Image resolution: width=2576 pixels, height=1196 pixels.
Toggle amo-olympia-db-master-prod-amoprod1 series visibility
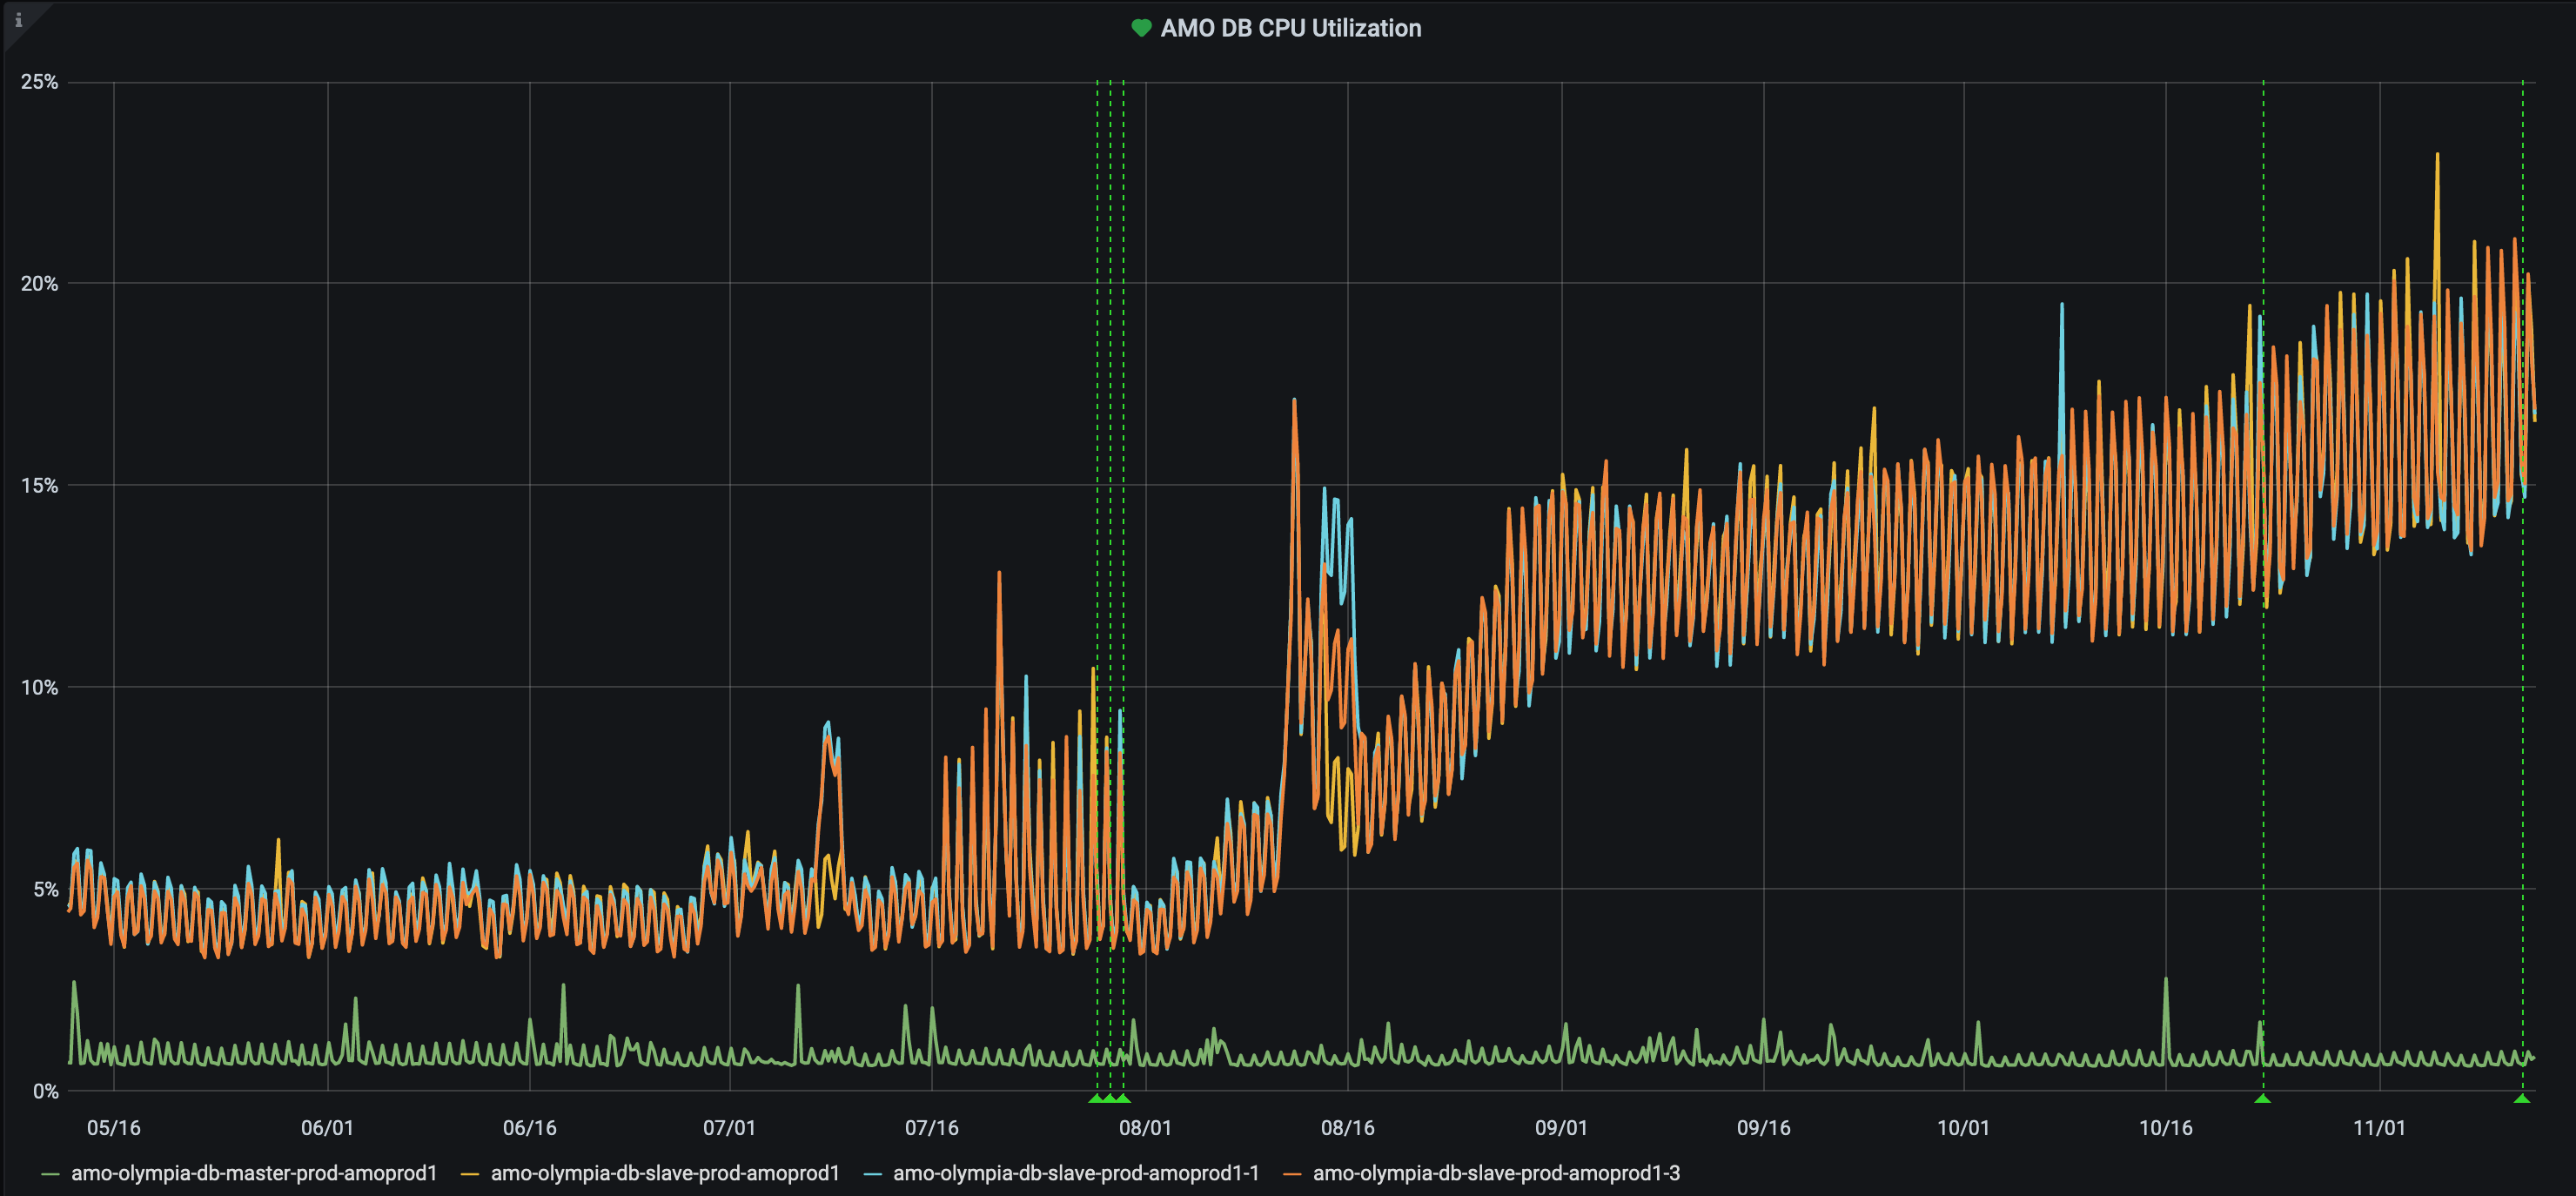coord(254,1173)
